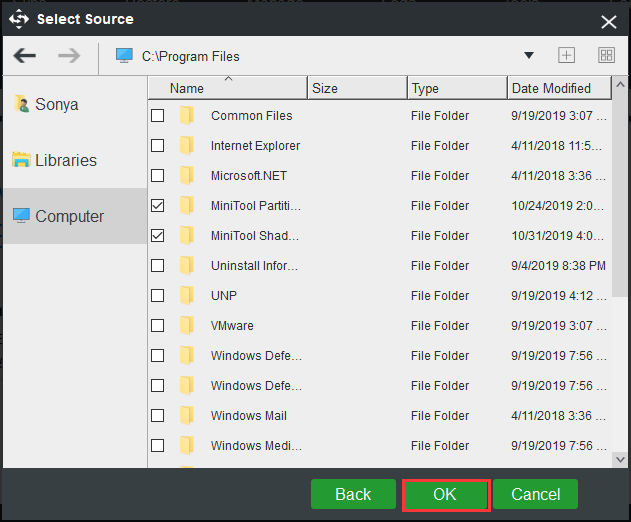
Task: Click the MiniTool ShadowMaker logo icon
Action: pyautogui.click(x=18, y=19)
